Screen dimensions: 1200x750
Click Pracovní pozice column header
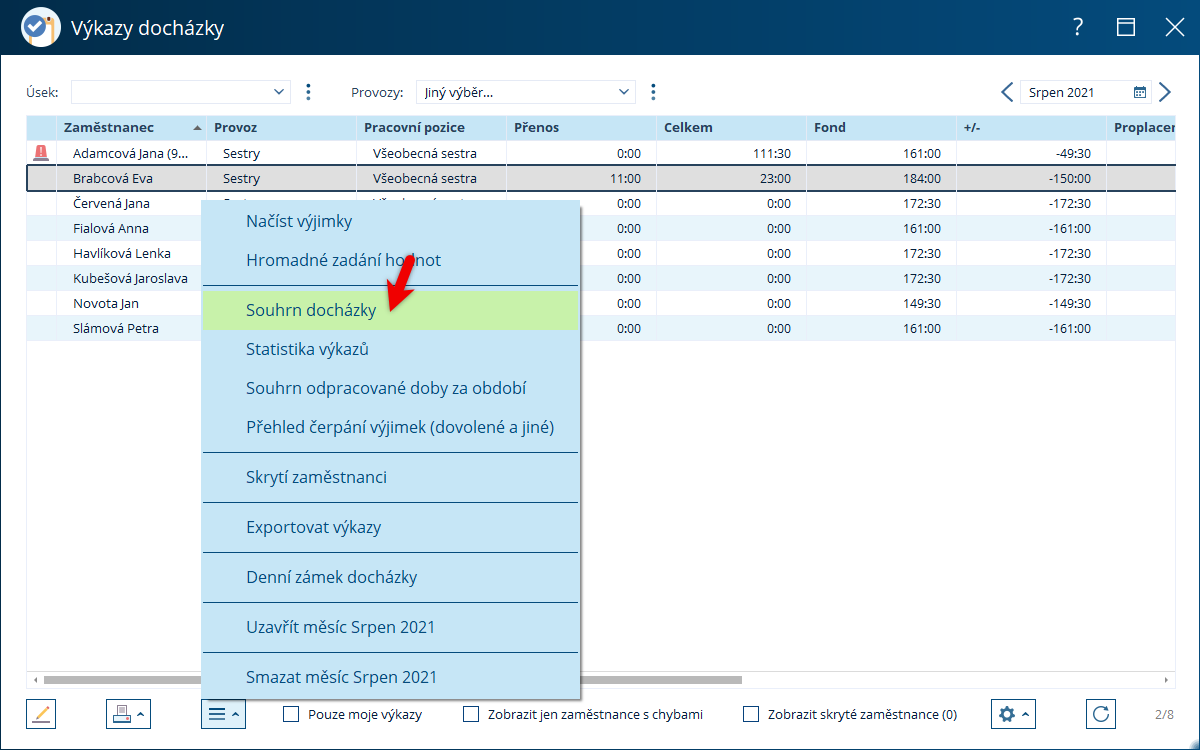pos(431,128)
